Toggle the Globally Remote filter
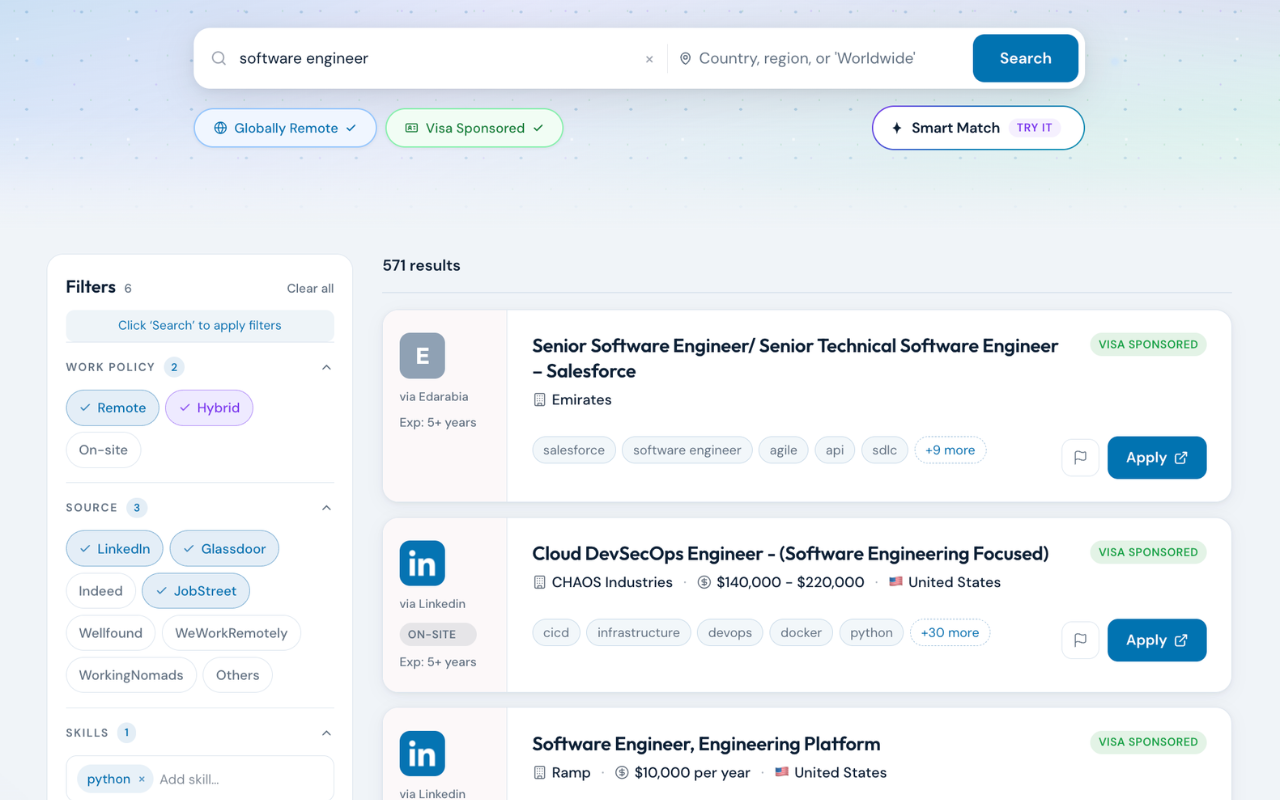This screenshot has width=1280, height=800. click(x=285, y=128)
